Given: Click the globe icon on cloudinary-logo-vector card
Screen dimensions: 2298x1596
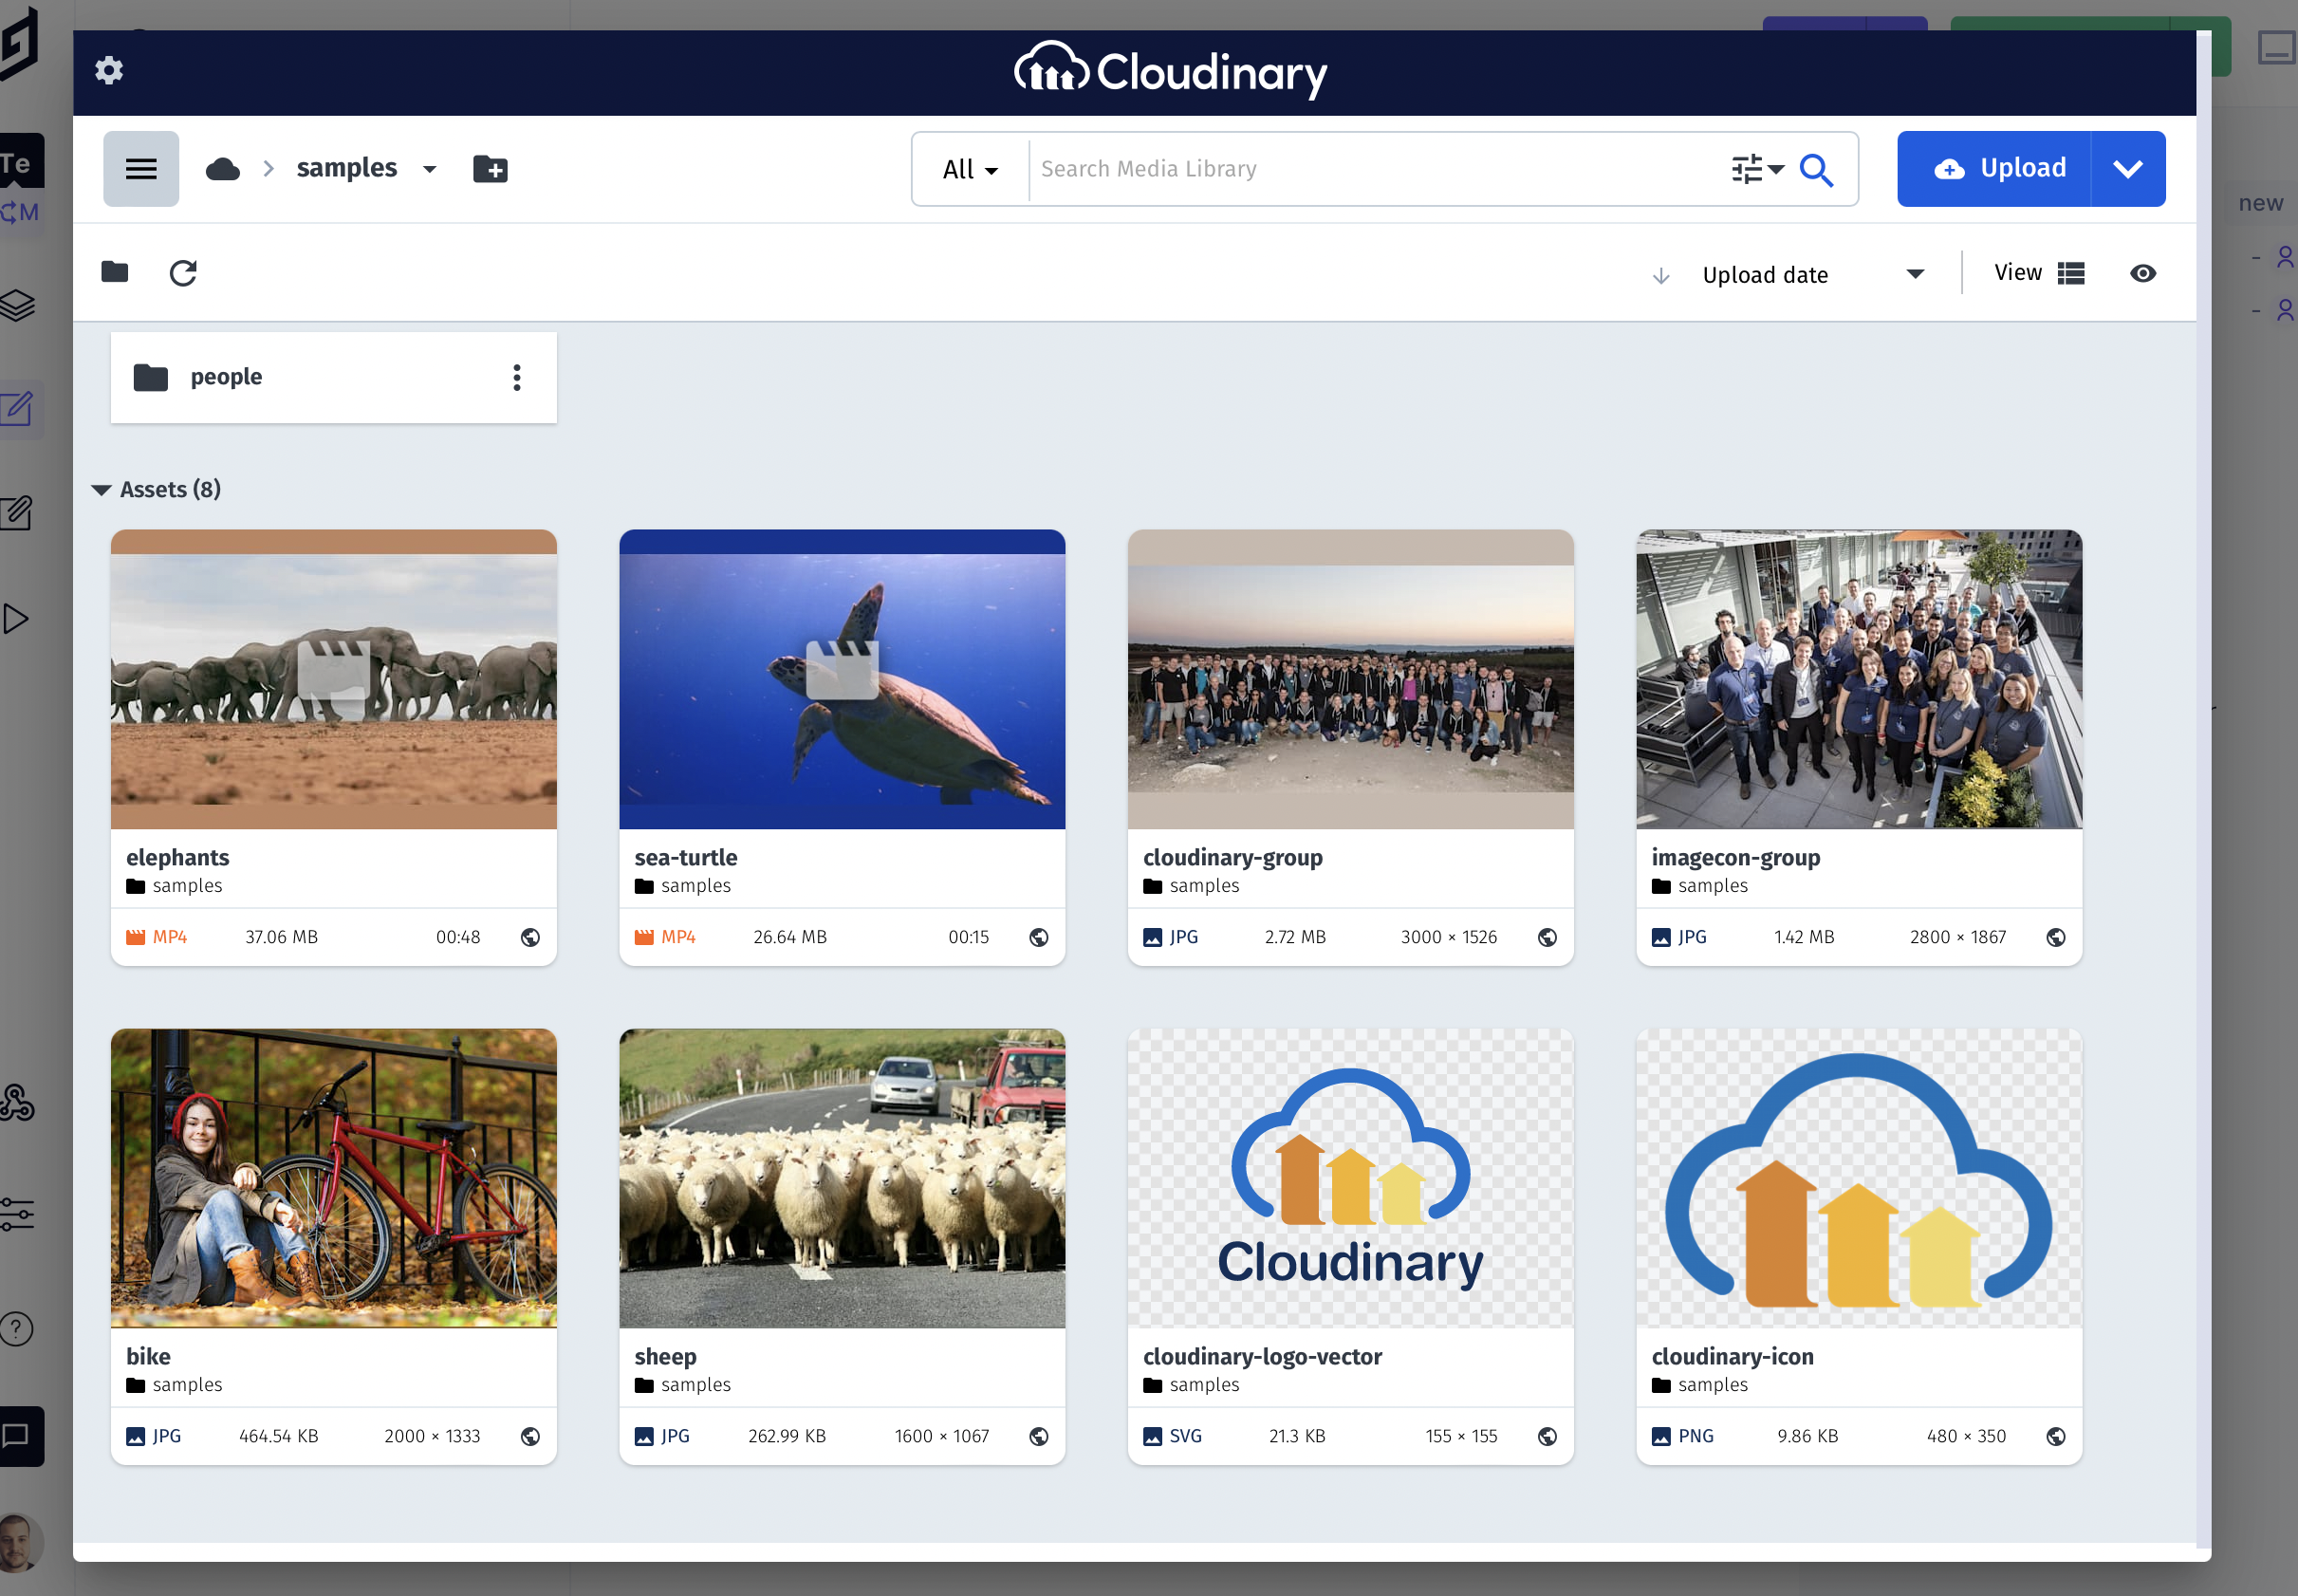Looking at the screenshot, I should click(x=1547, y=1436).
